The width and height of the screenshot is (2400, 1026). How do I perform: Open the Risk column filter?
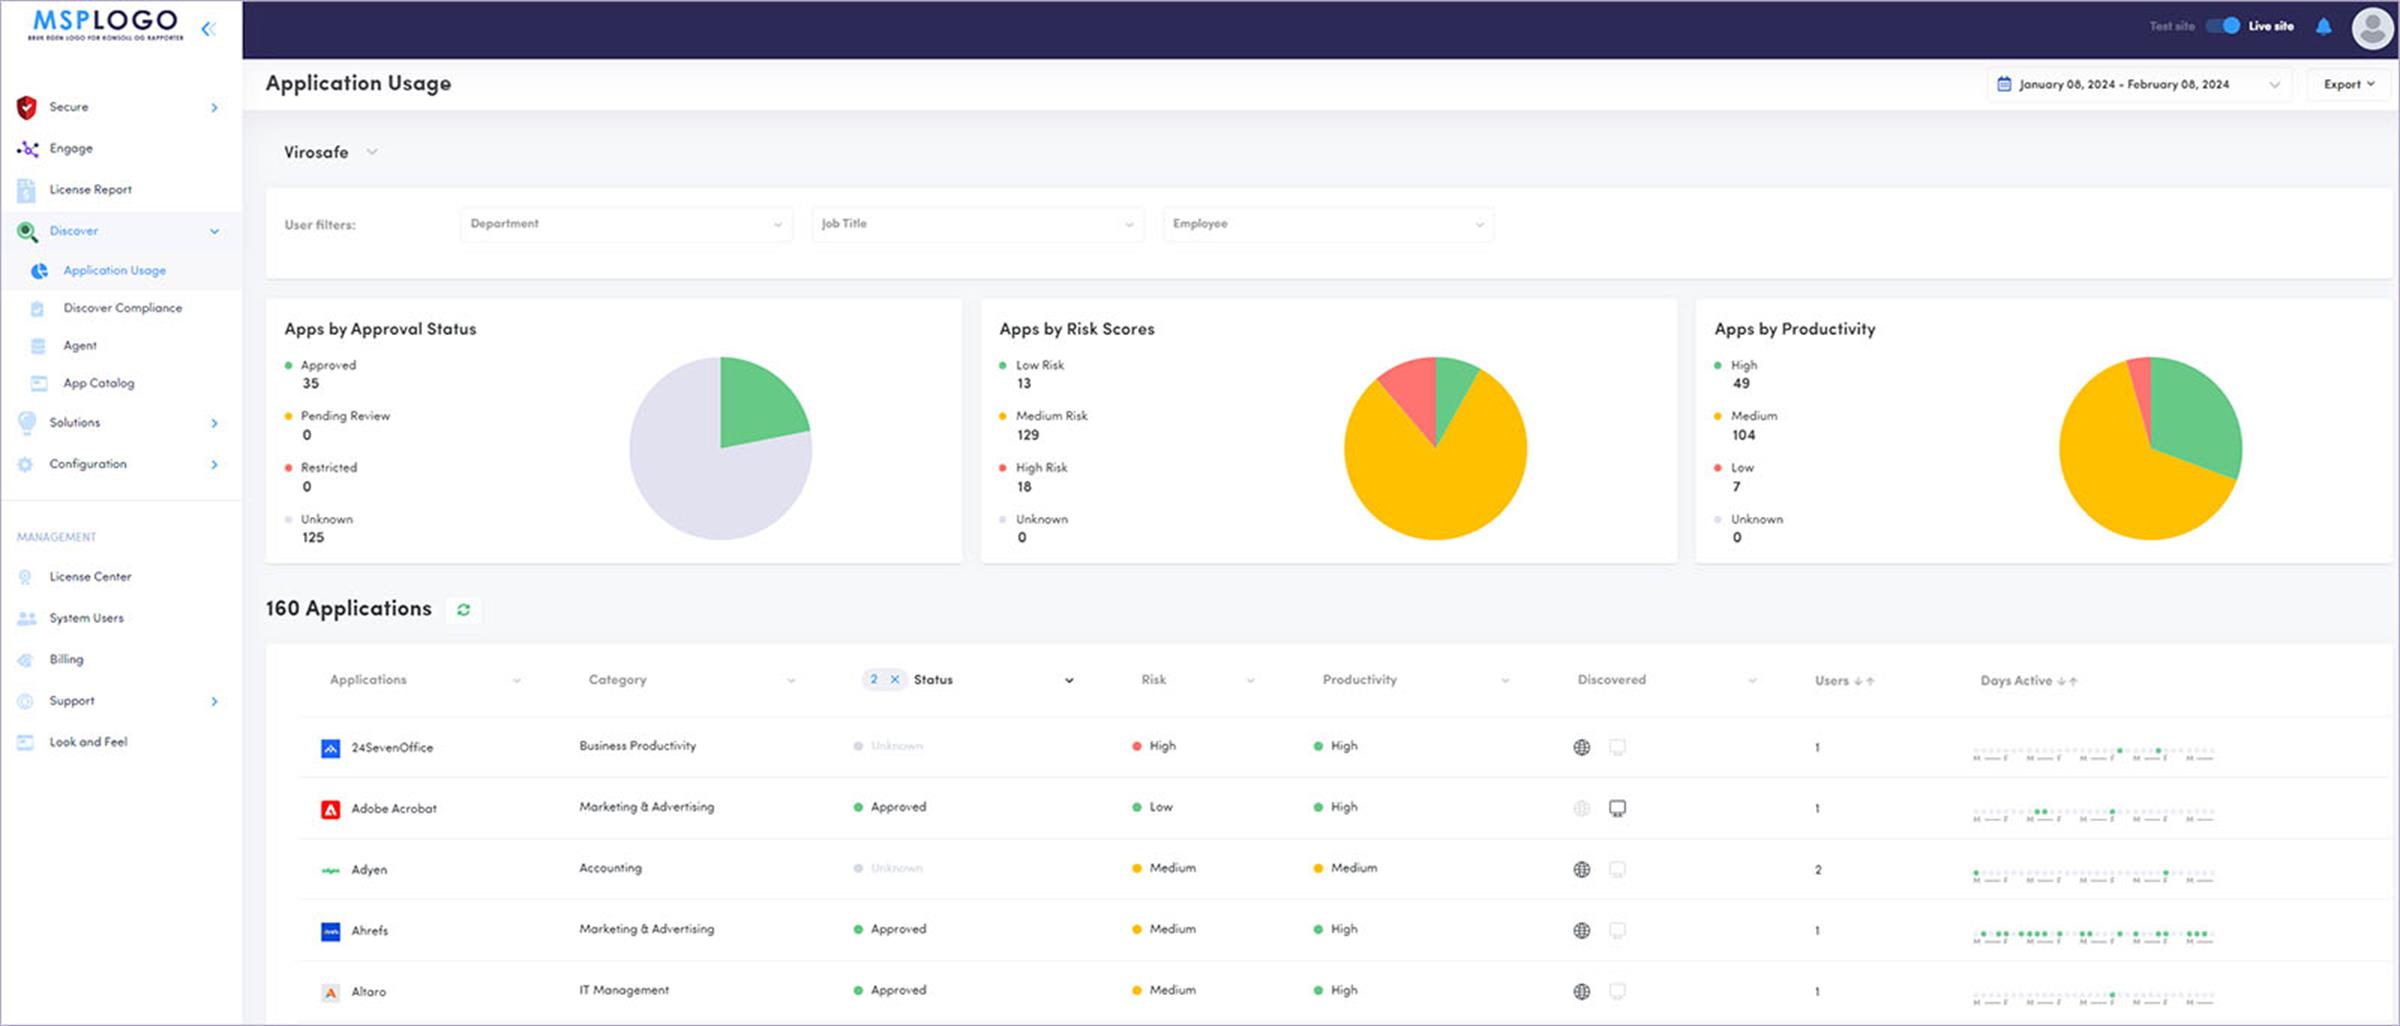coord(1250,681)
